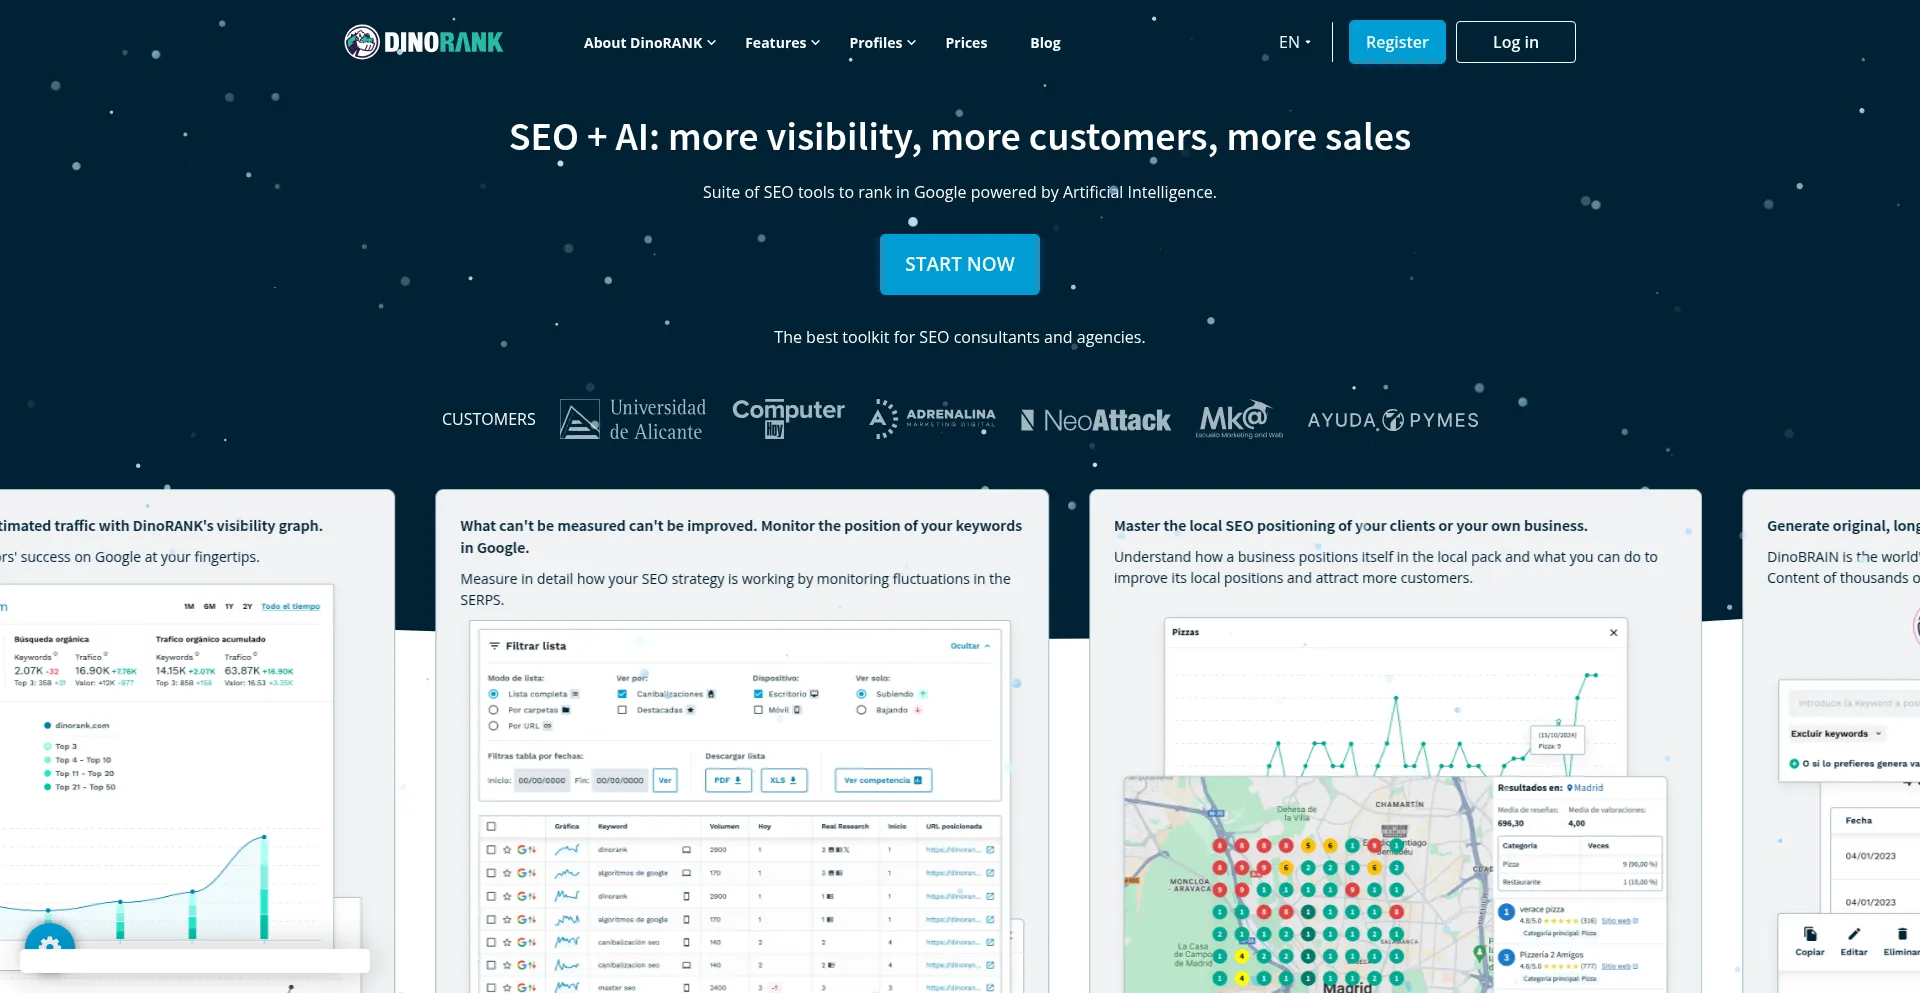The image size is (1920, 993).
Task: Expand the About DinoRANK menu
Action: click(x=649, y=43)
